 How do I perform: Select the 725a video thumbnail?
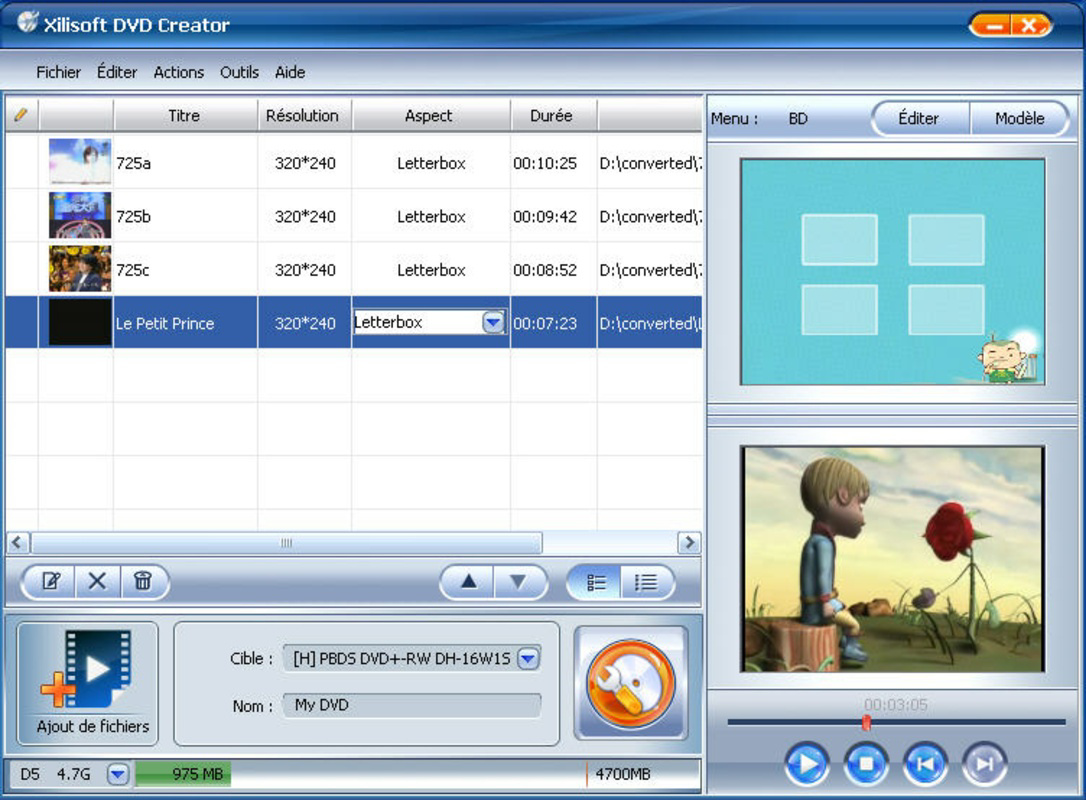(x=80, y=162)
